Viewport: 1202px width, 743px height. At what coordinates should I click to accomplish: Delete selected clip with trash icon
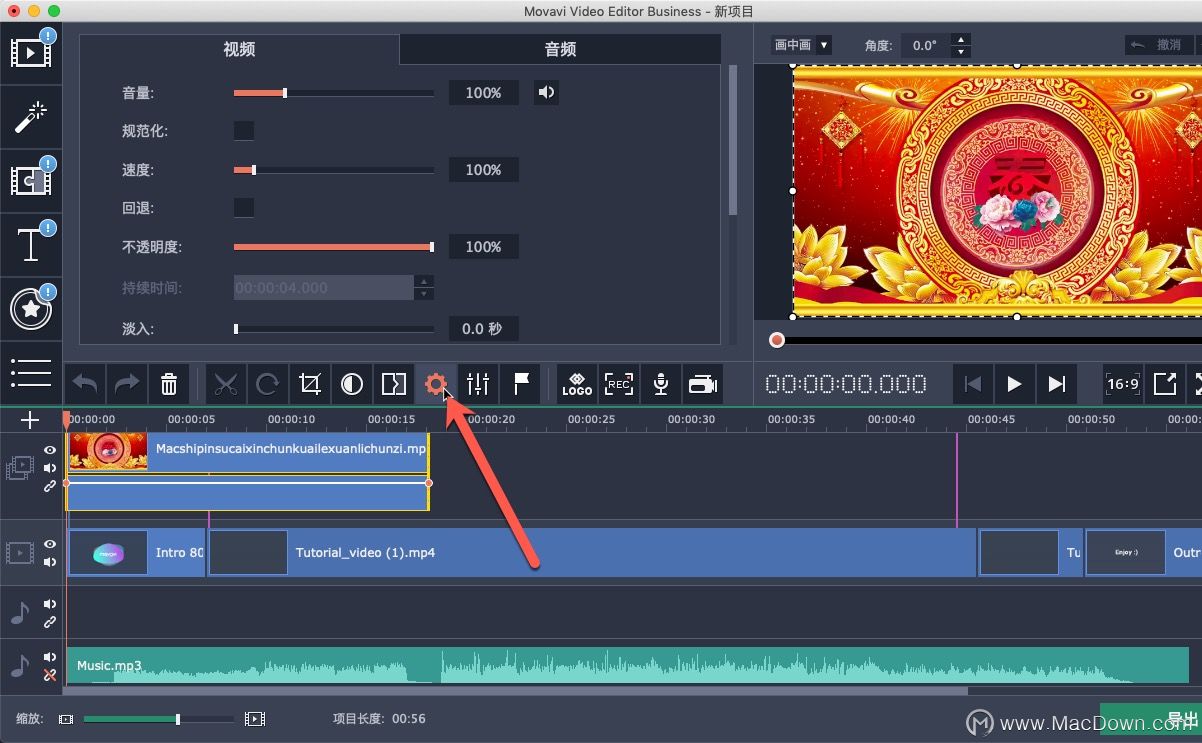point(169,384)
